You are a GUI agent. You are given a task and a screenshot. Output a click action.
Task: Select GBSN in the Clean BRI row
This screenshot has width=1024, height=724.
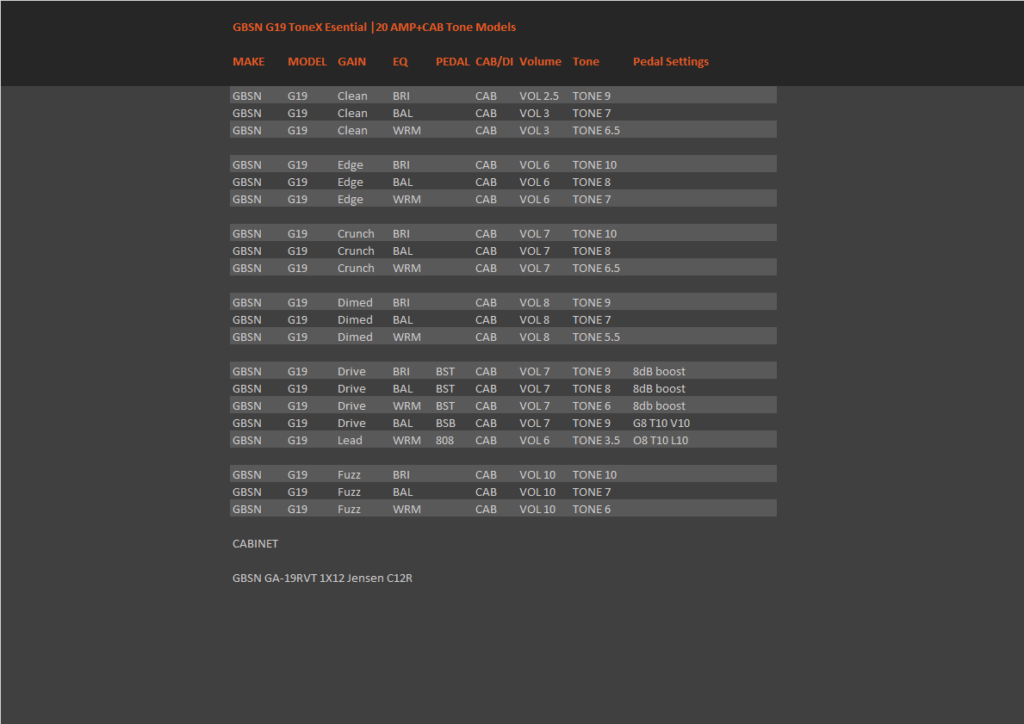click(247, 96)
